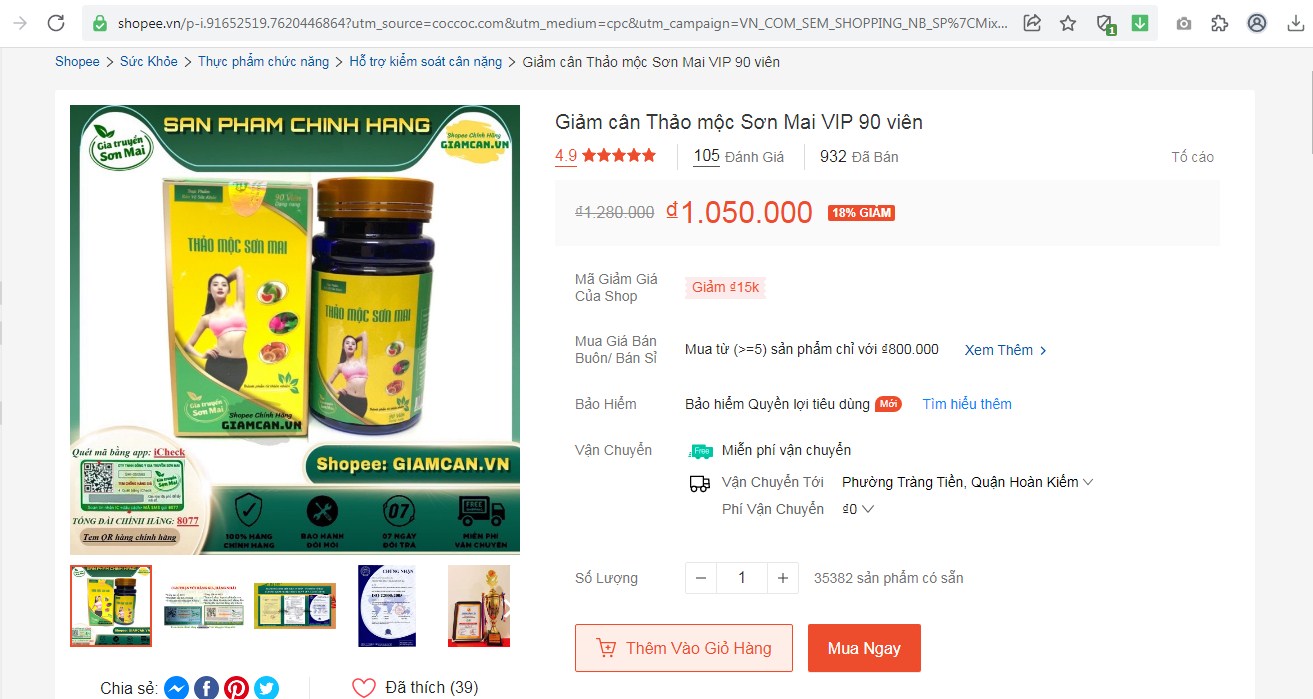Screen dimensions: 1313x699
Task: Expand Xem Thêm wholesale pricing details
Action: [1006, 350]
